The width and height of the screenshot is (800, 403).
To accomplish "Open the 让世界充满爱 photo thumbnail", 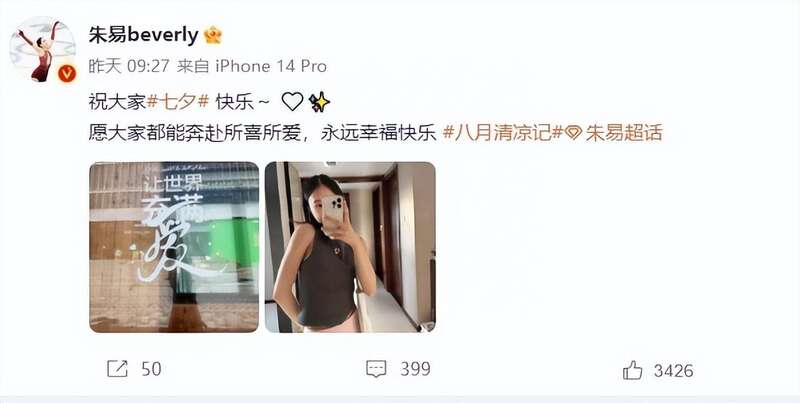I will pyautogui.click(x=174, y=247).
